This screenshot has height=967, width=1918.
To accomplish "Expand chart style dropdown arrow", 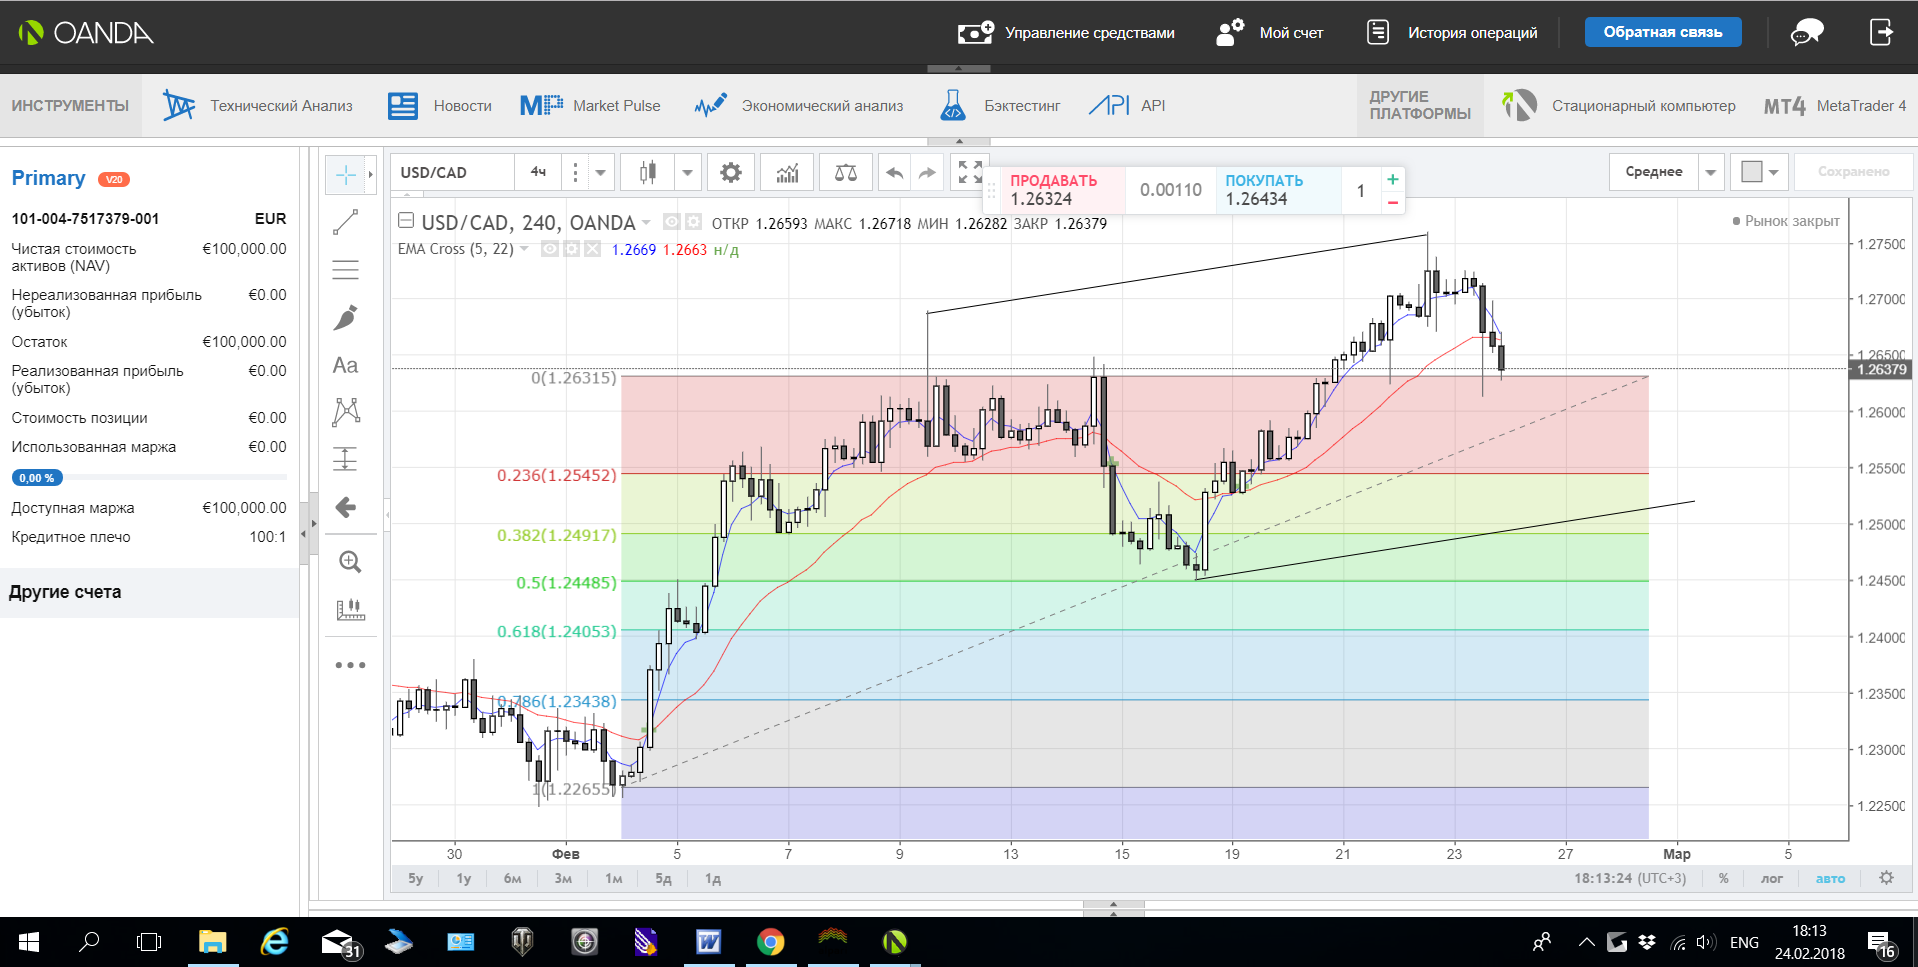I will point(687,173).
